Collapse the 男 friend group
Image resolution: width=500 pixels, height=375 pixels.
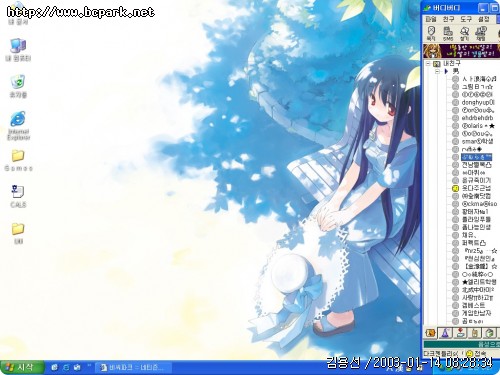point(438,71)
